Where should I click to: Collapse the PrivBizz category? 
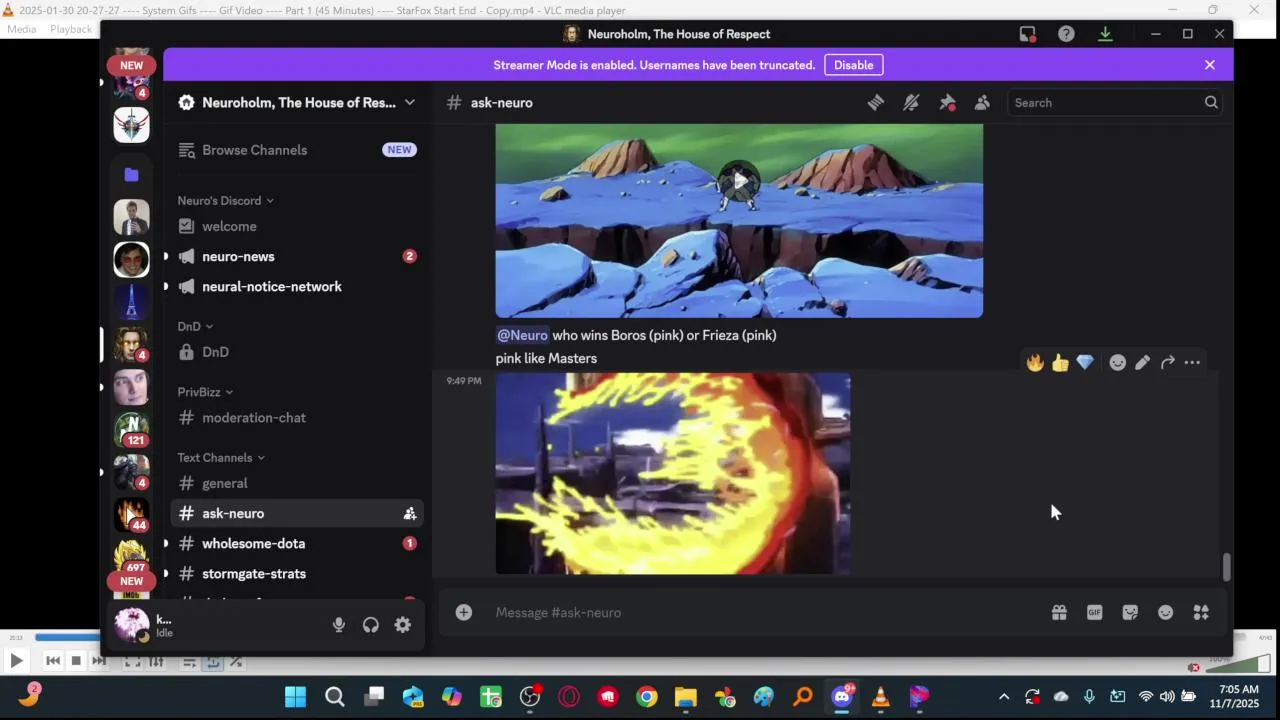205,392
